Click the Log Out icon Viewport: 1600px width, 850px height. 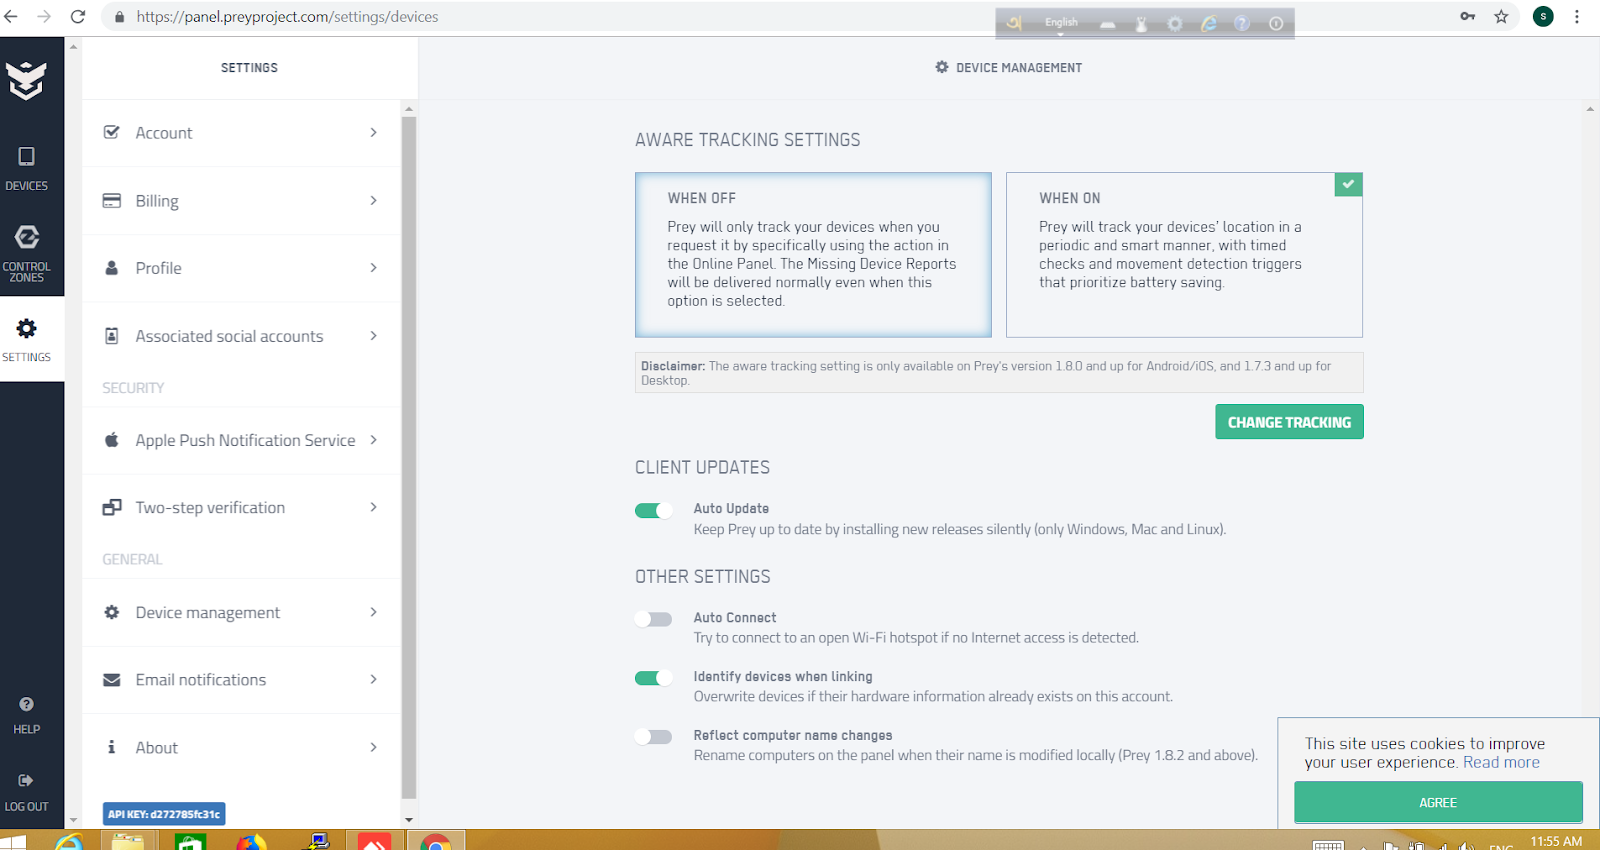pos(26,780)
